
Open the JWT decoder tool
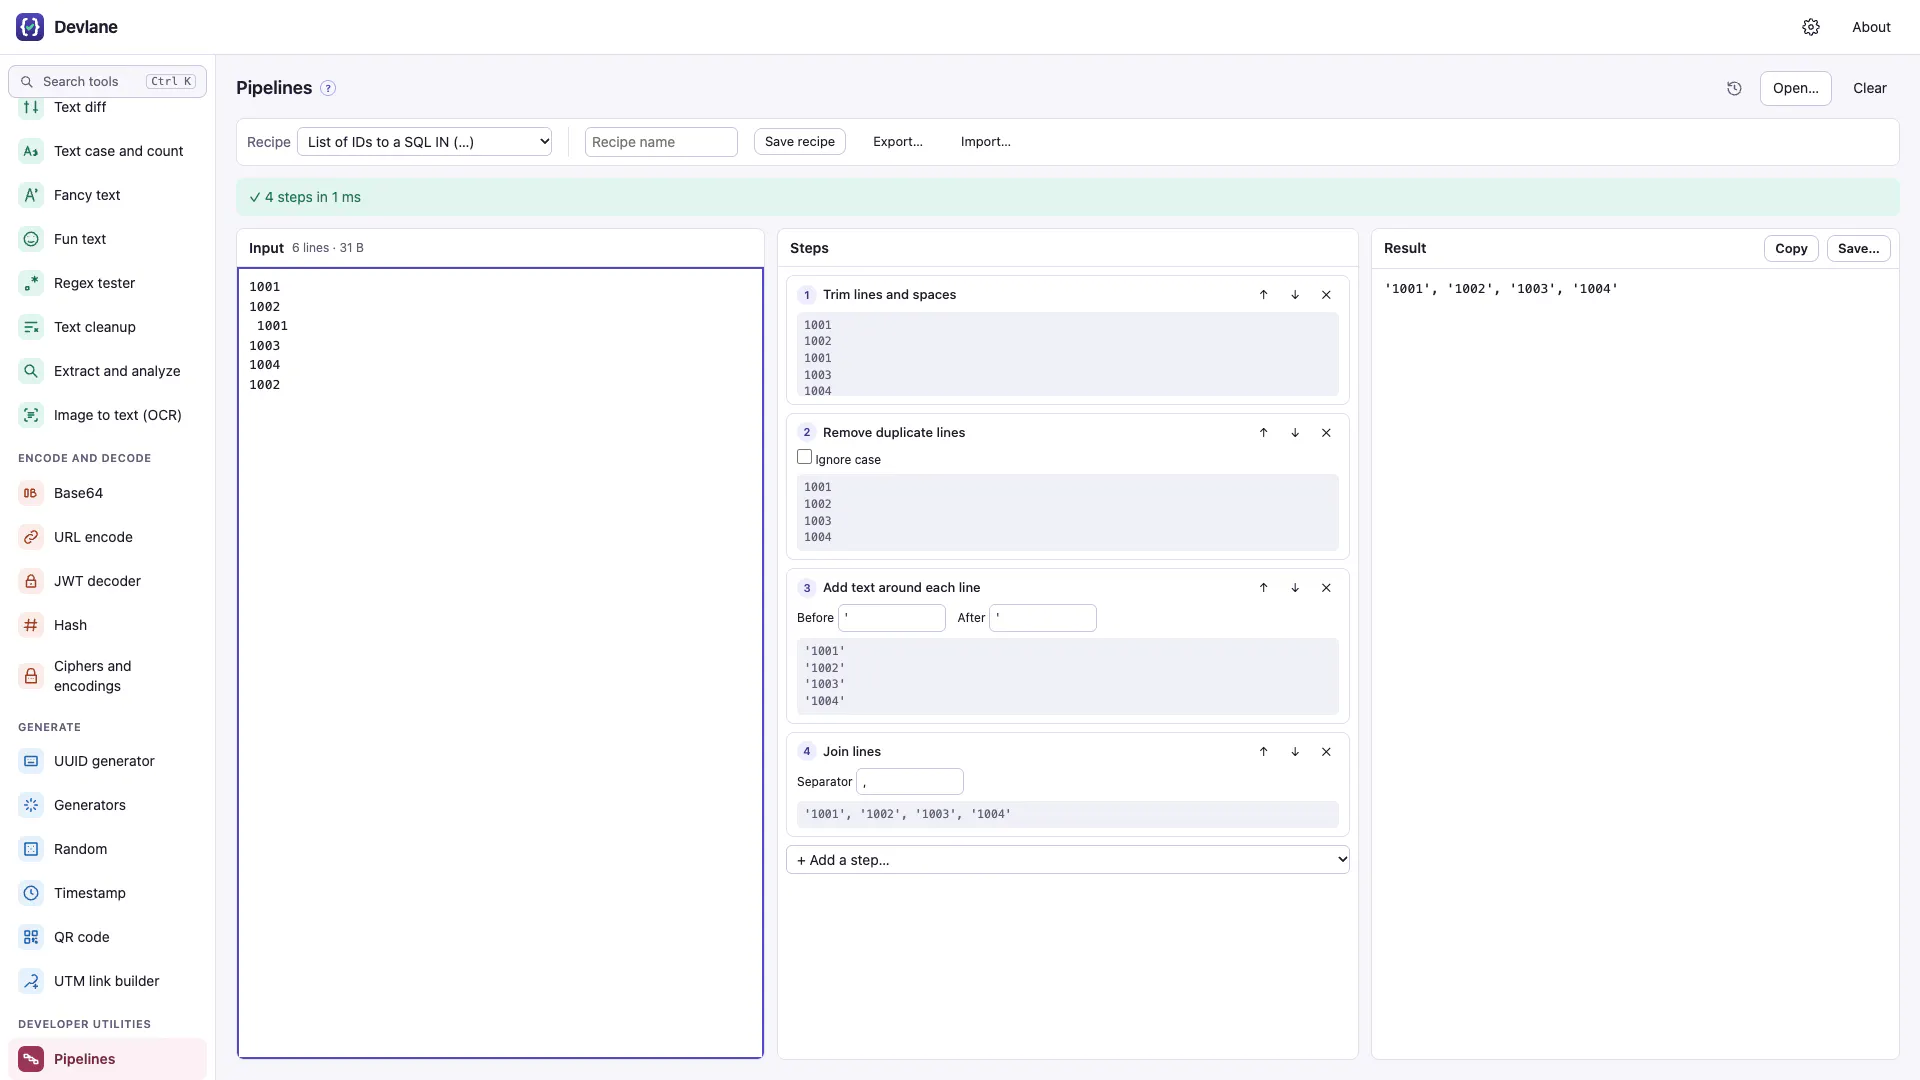(107, 581)
